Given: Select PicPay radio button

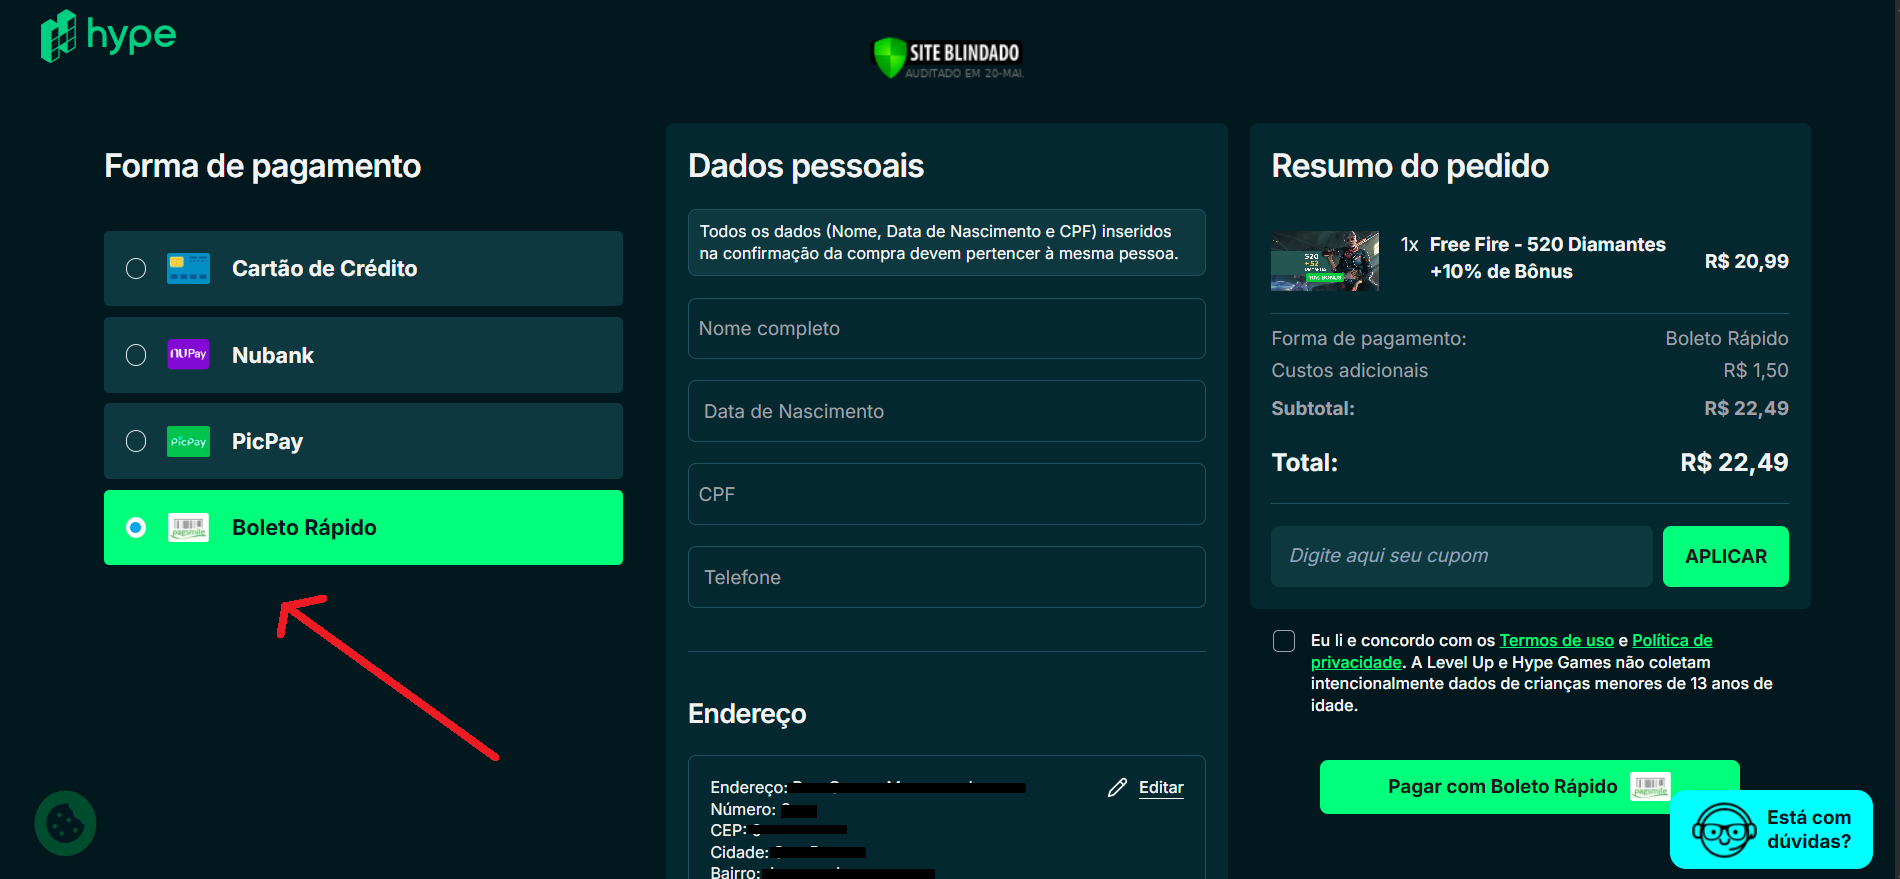Looking at the screenshot, I should click(136, 441).
